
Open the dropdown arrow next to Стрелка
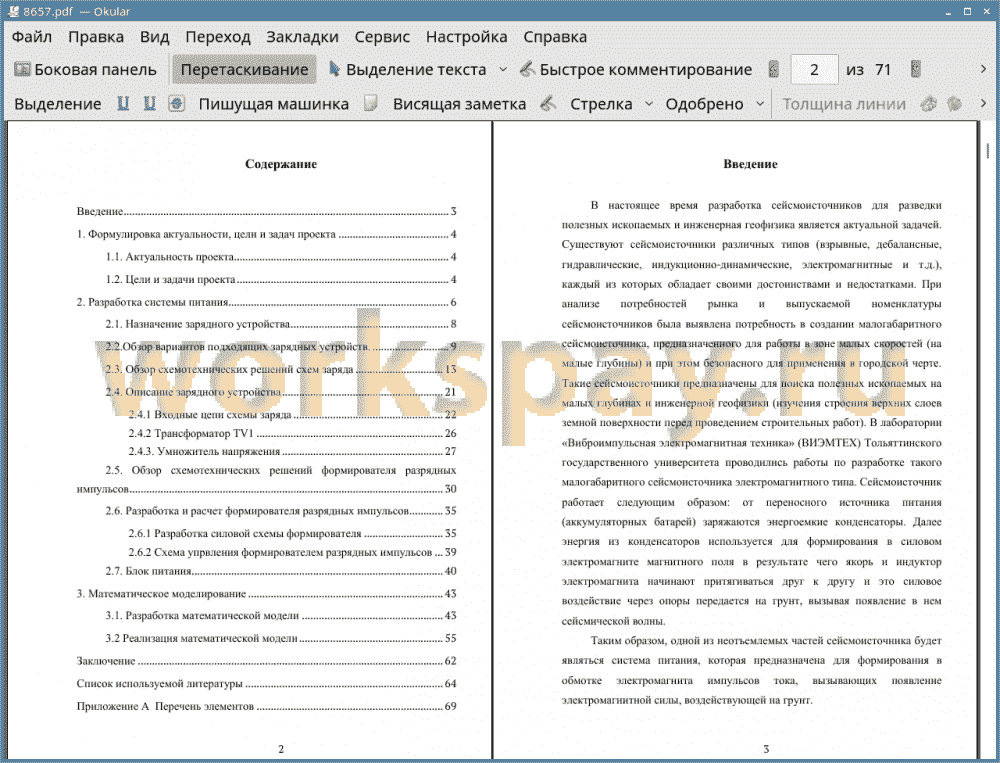649,104
